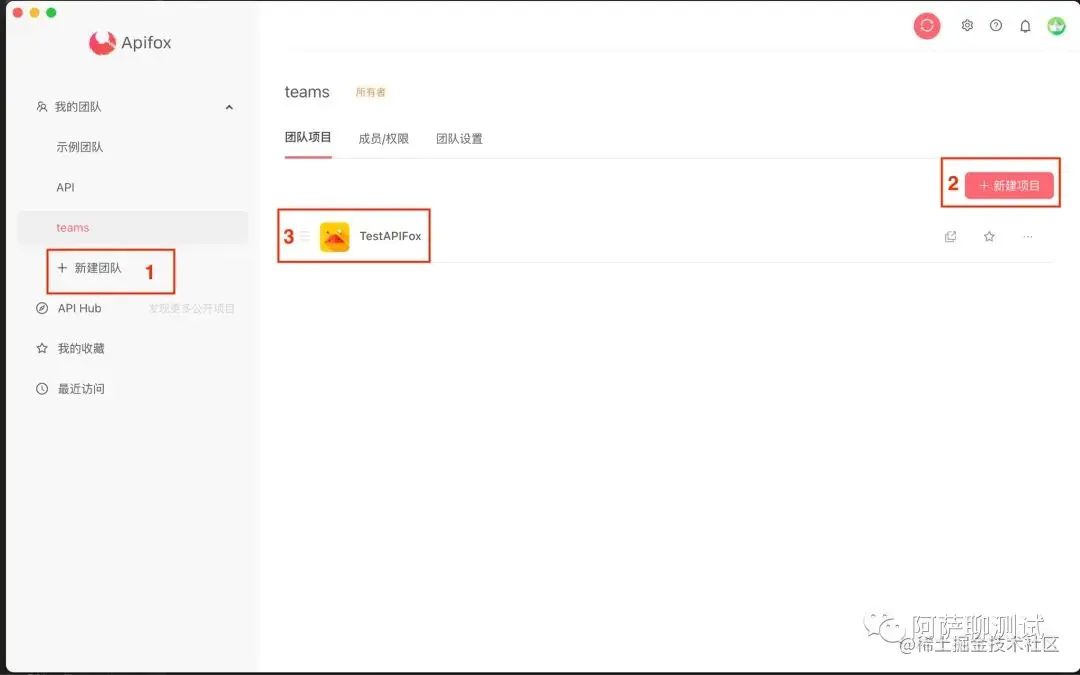The height and width of the screenshot is (675, 1080).
Task: Collapse the 我的团队 section chevron
Action: (x=229, y=106)
